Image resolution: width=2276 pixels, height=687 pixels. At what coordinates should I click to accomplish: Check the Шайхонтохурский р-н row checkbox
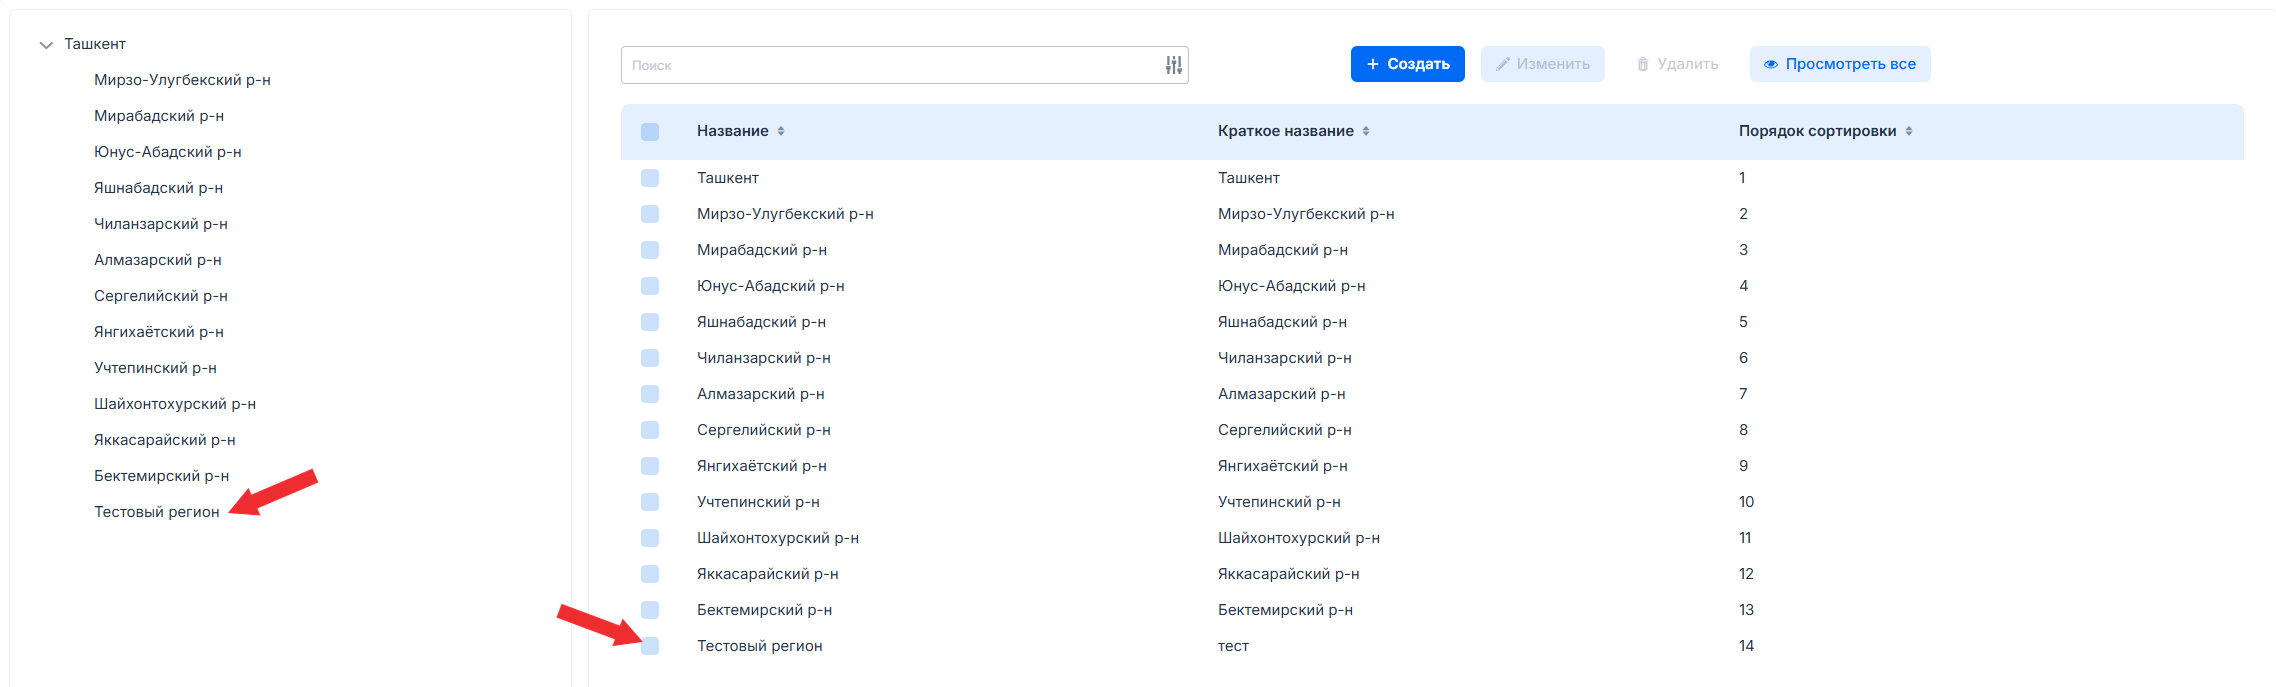[650, 538]
